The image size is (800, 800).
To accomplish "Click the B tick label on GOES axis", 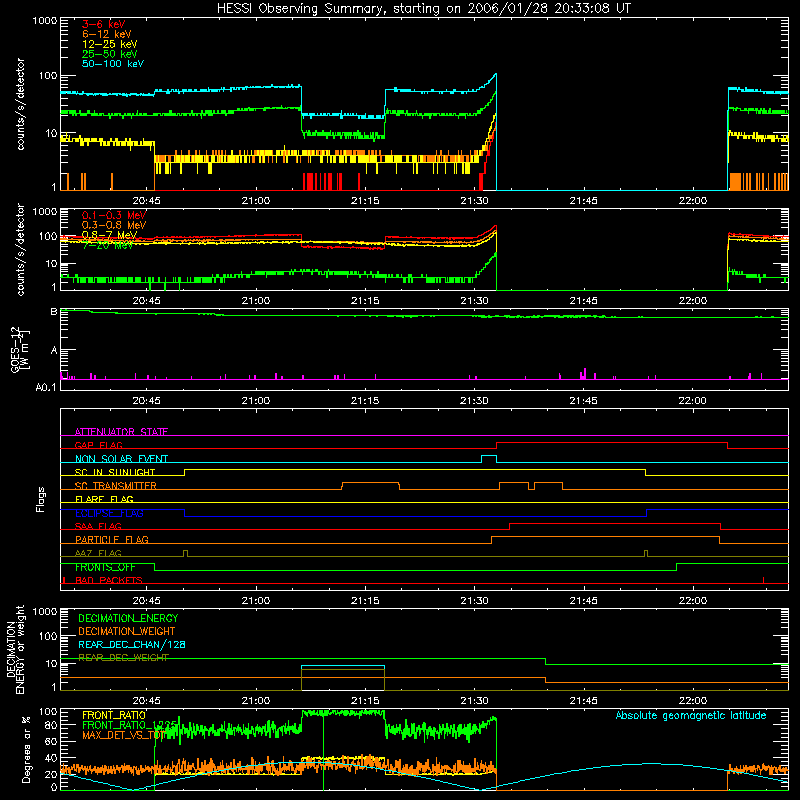I will [x=54, y=312].
